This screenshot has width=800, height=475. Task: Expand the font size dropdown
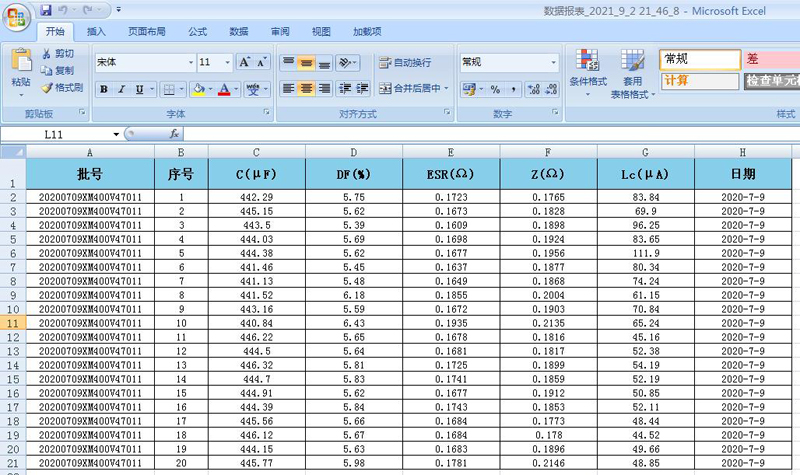(x=229, y=62)
